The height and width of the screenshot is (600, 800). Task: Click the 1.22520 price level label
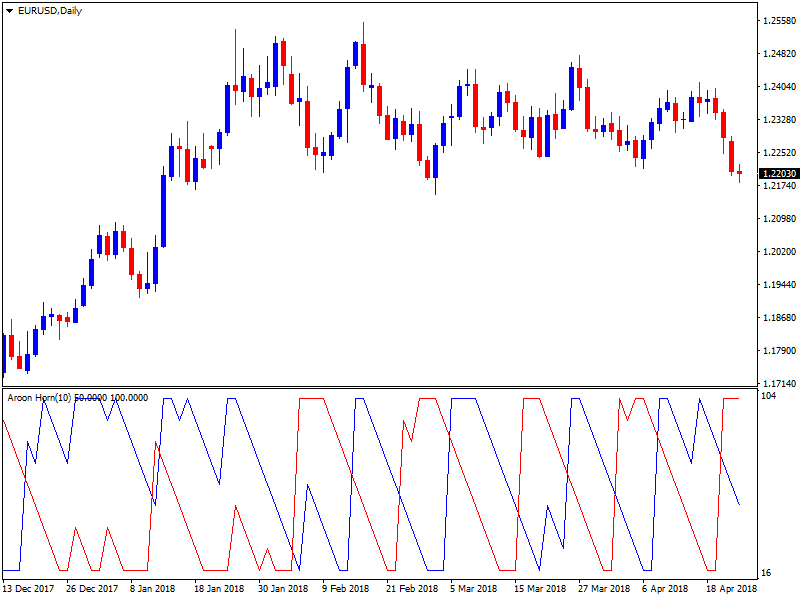click(779, 153)
